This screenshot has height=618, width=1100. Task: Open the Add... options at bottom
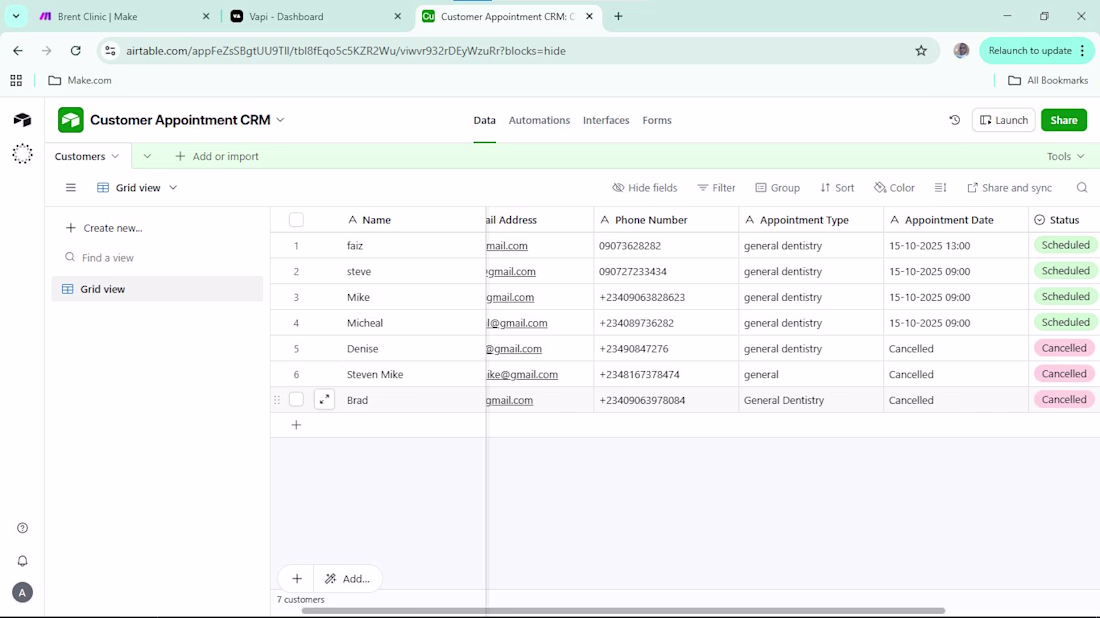[x=347, y=579]
